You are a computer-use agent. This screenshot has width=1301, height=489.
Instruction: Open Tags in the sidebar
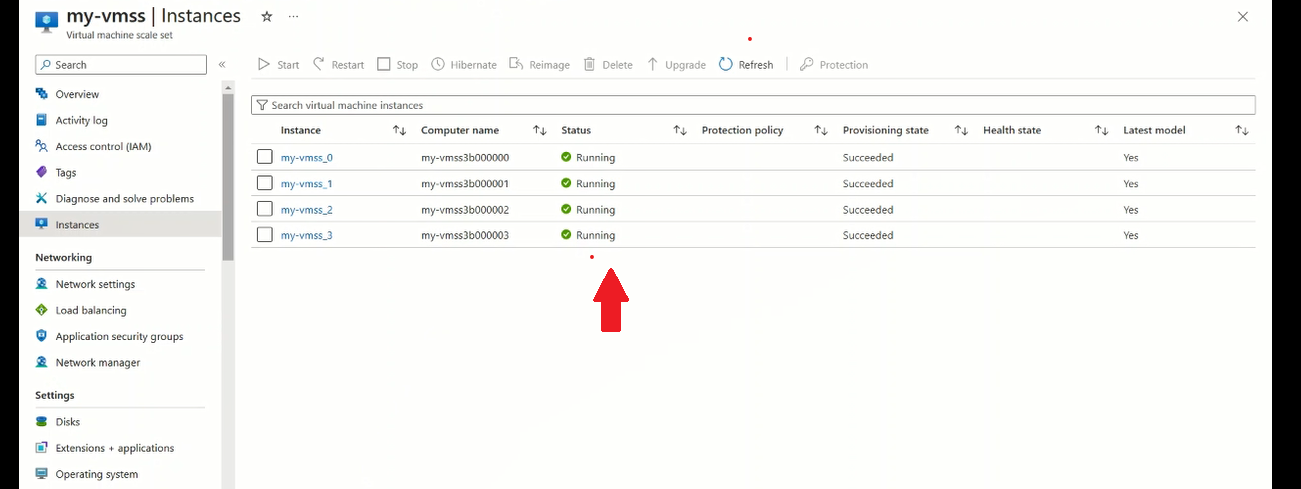point(66,172)
